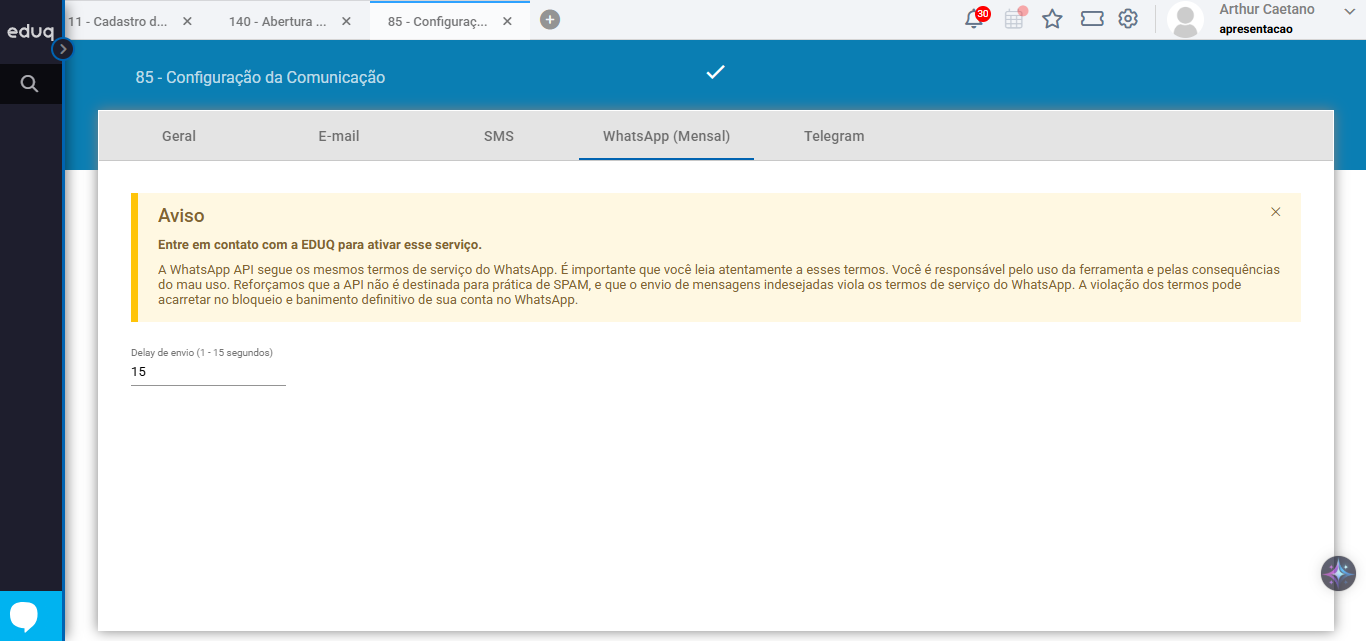Open favorites star icon
The width and height of the screenshot is (1366, 641).
[1052, 19]
